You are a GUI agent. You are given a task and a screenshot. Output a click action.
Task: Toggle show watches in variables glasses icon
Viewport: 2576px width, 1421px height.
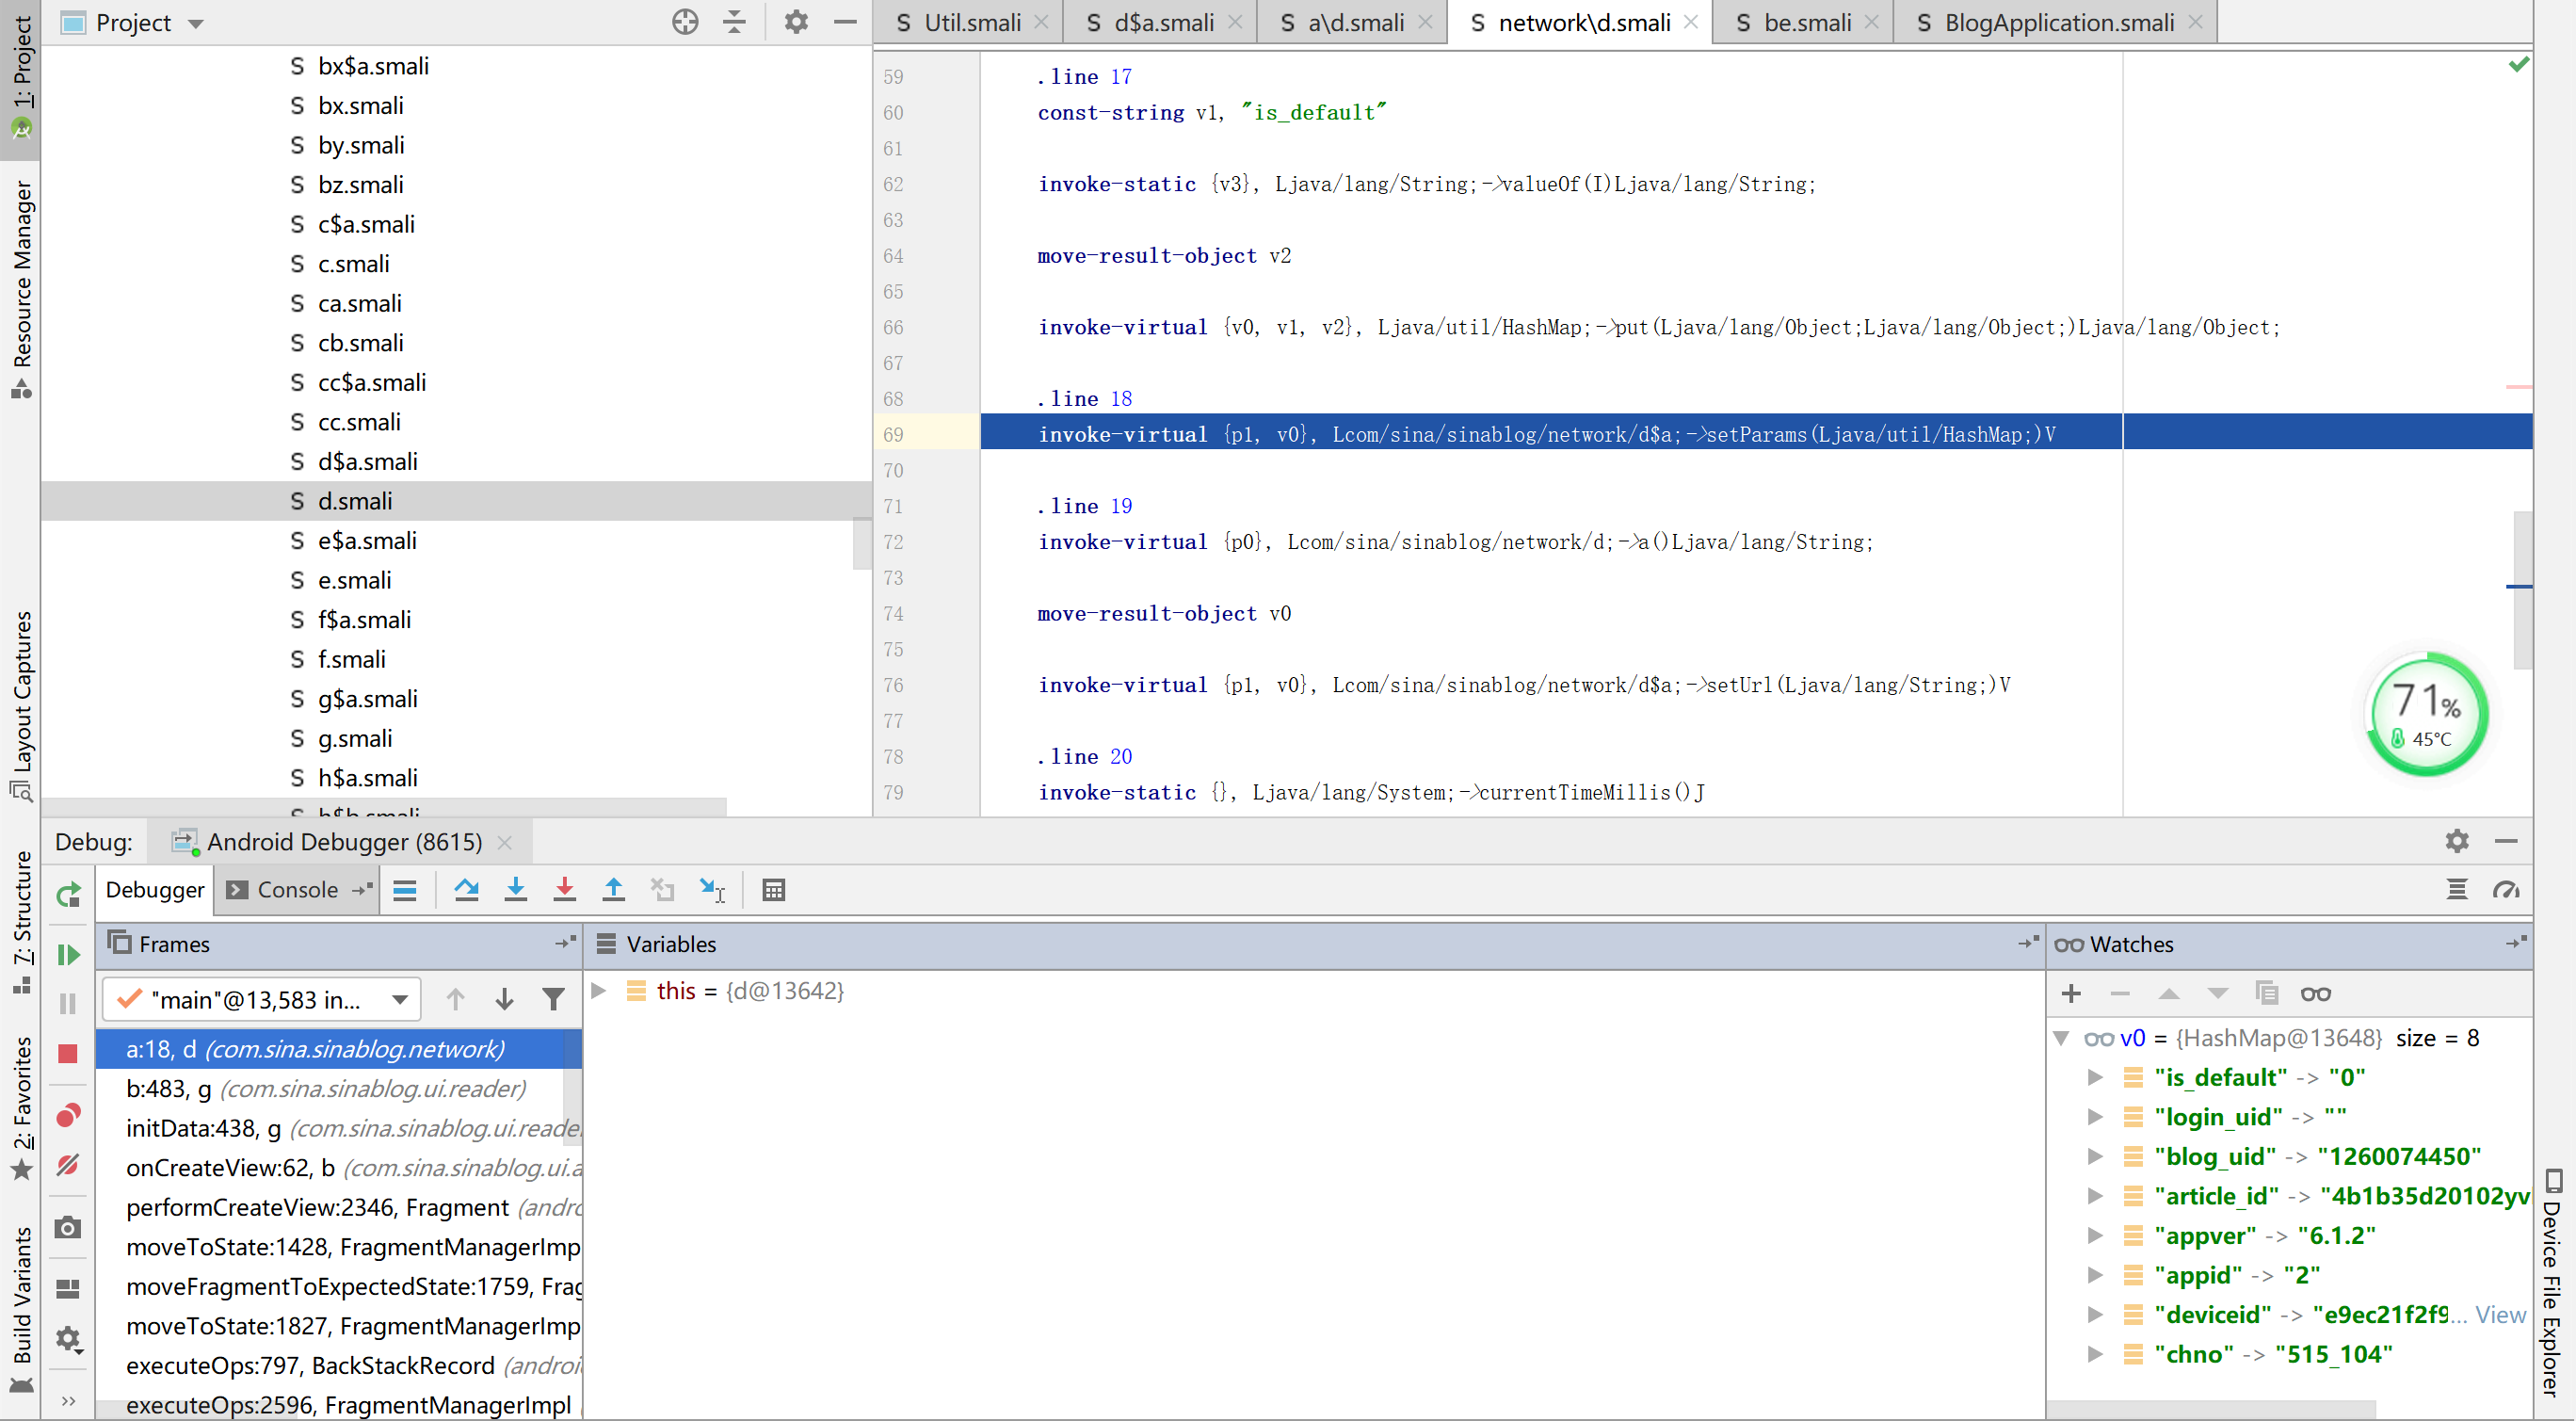tap(2315, 993)
